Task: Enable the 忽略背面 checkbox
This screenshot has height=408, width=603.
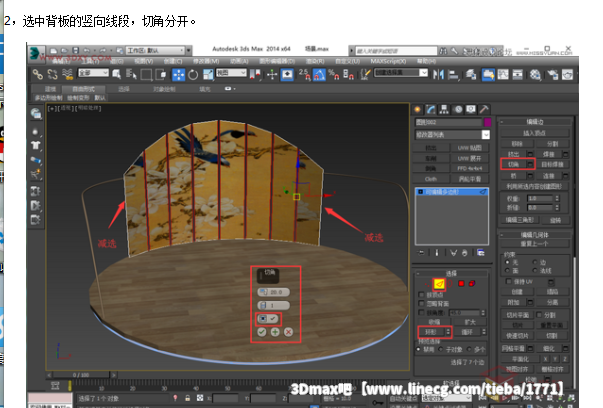Action: pyautogui.click(x=421, y=304)
